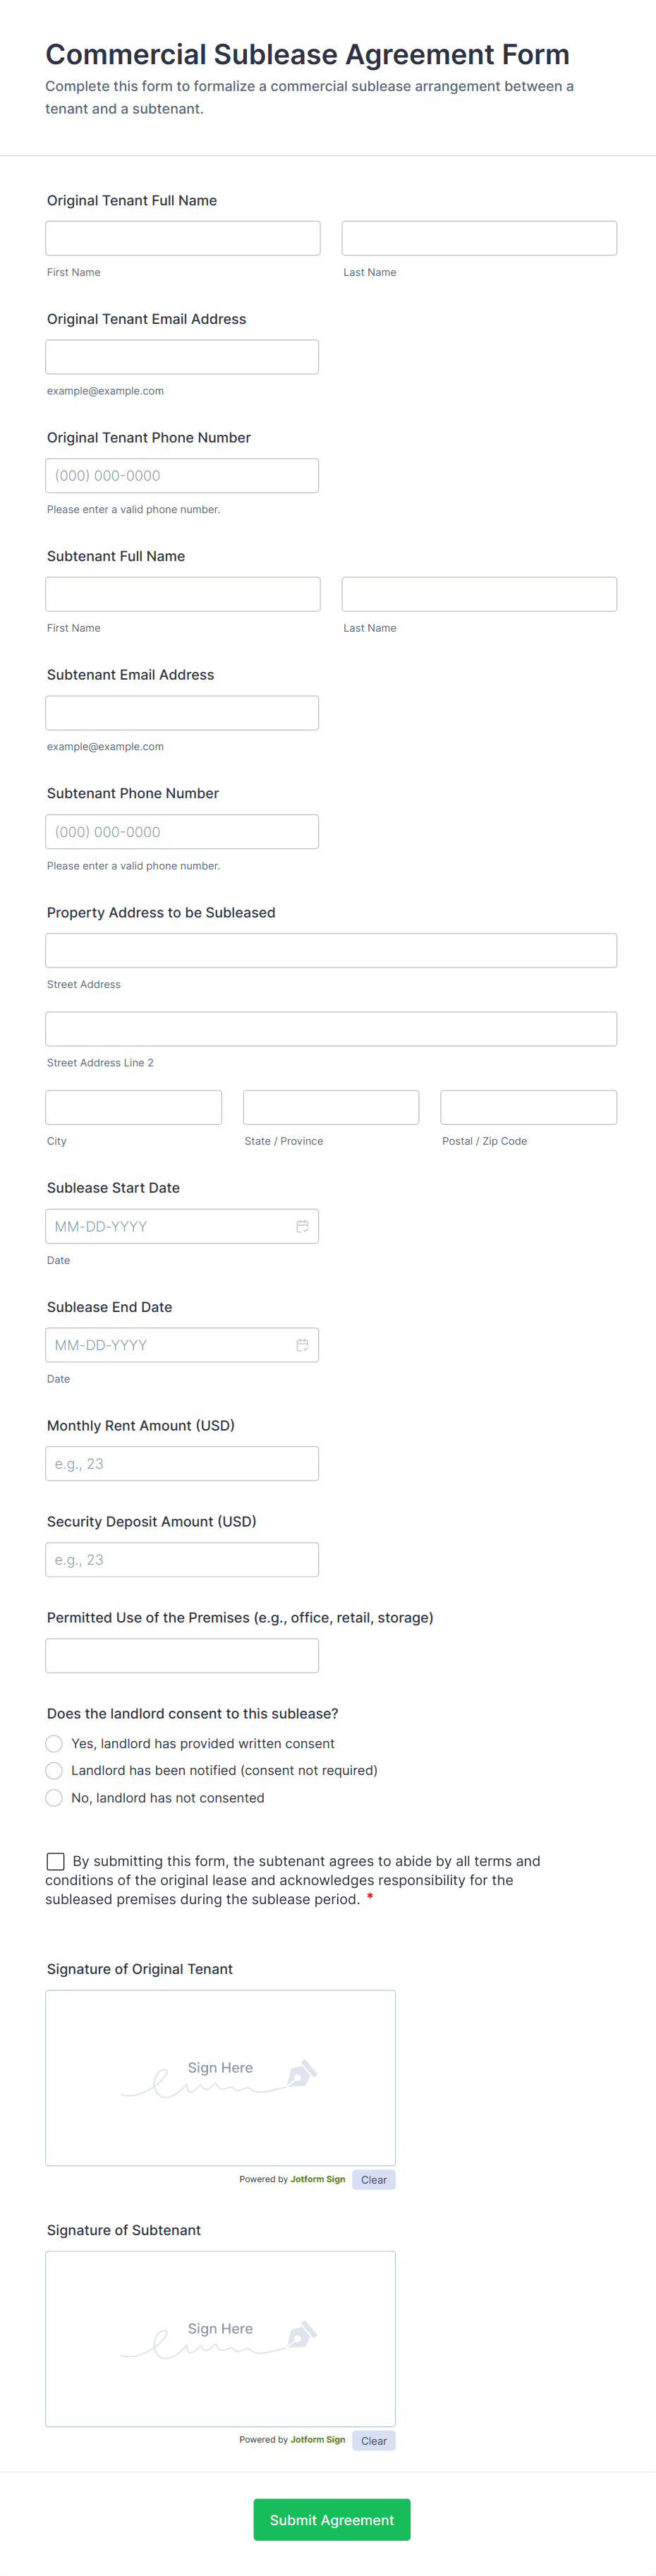This screenshot has width=656, height=2576.
Task: Focus Subtenant Last Name field
Action: [479, 594]
